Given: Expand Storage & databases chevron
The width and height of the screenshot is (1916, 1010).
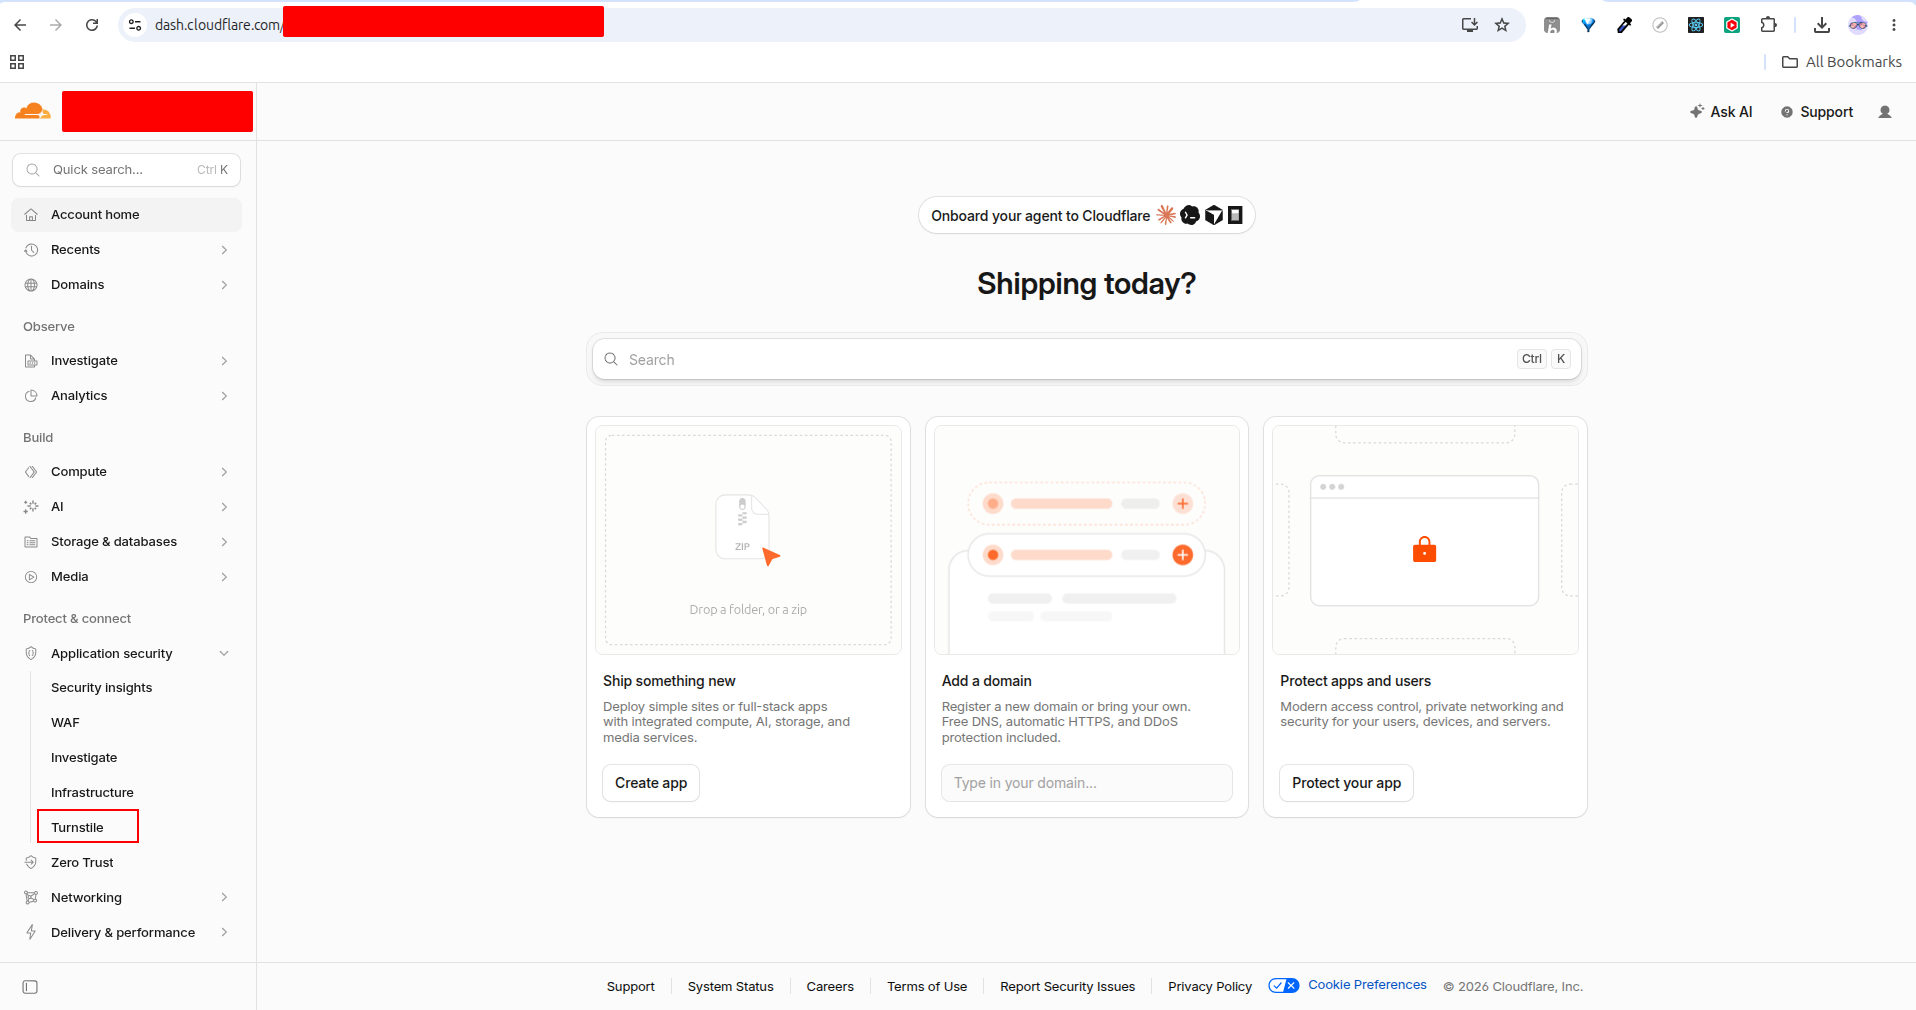Looking at the screenshot, I should 224,542.
